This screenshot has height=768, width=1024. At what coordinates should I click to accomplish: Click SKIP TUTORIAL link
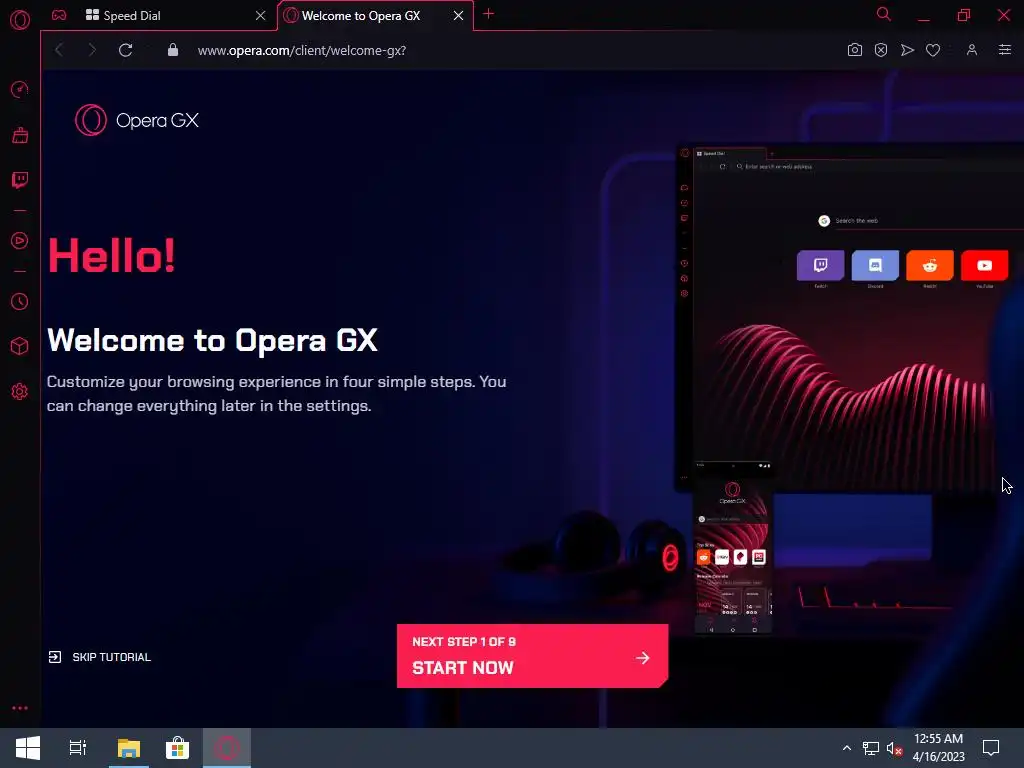(100, 657)
